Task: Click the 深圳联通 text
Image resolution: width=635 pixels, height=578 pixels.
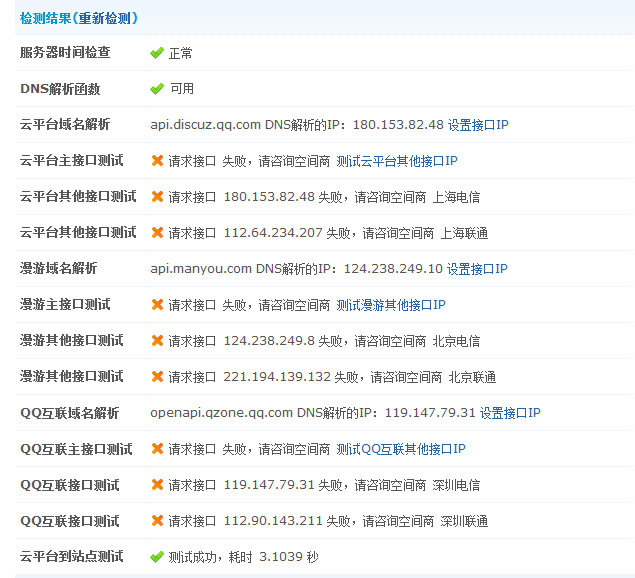Action: pyautogui.click(x=464, y=521)
